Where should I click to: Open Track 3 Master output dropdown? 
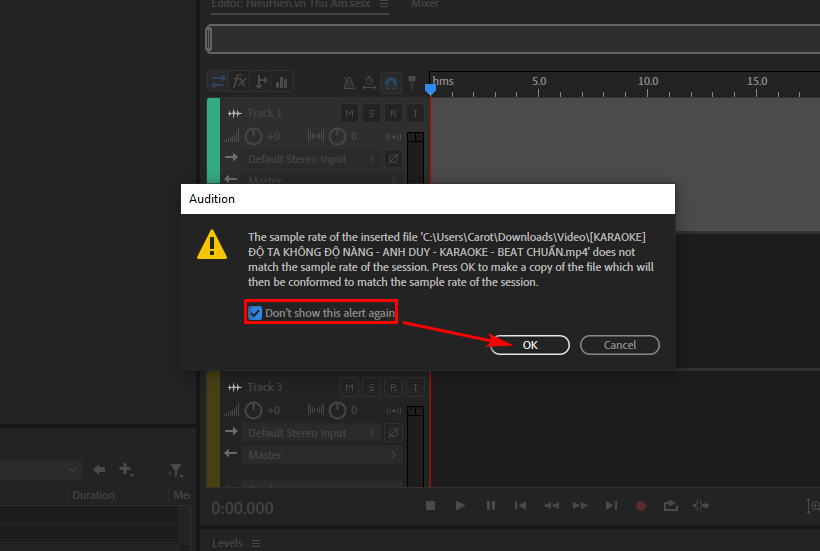pos(311,455)
